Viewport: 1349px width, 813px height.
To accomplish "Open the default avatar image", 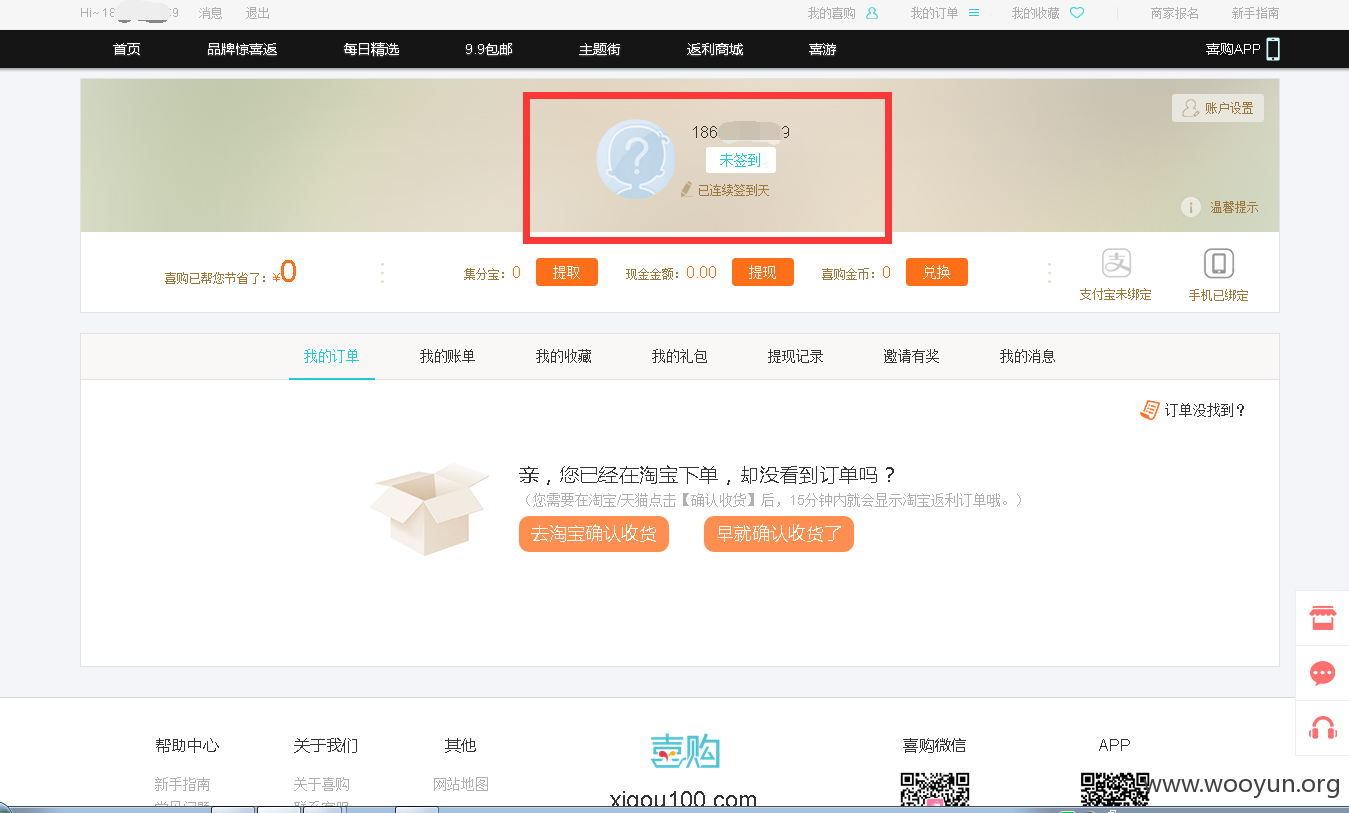I will pyautogui.click(x=635, y=160).
